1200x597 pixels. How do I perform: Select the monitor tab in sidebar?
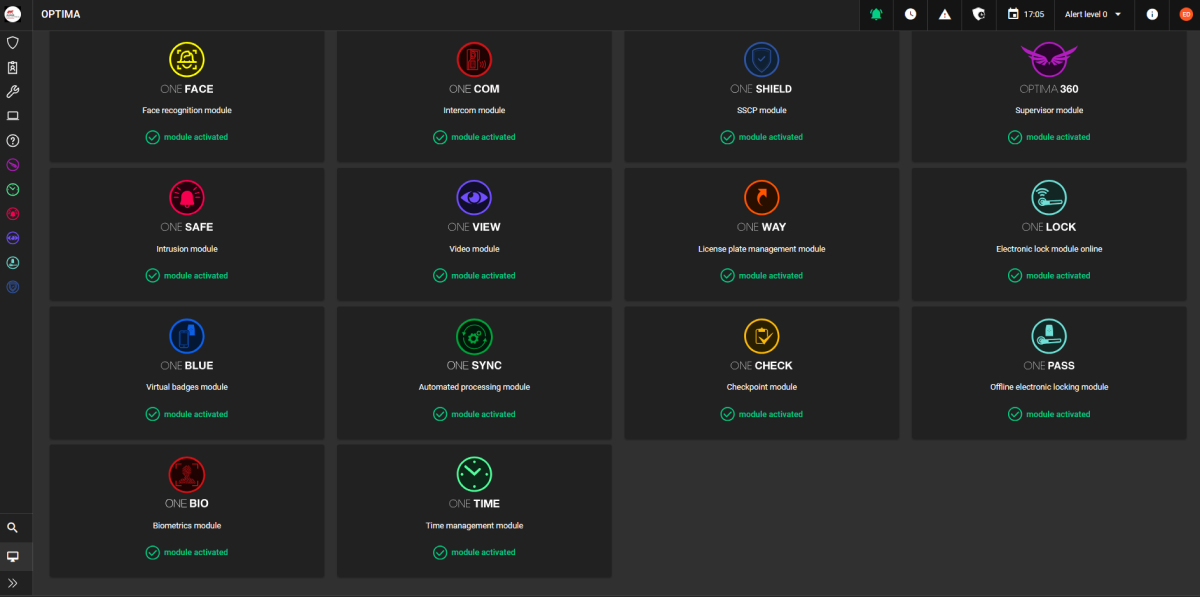(13, 556)
